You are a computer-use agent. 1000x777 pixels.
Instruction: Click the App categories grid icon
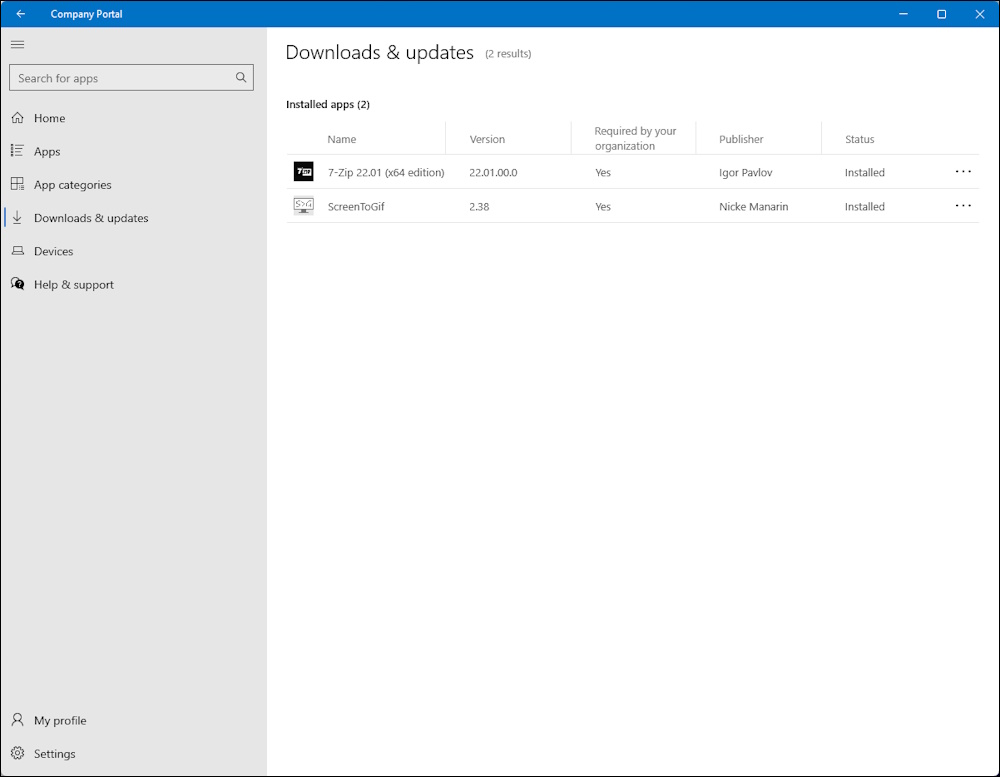[17, 184]
